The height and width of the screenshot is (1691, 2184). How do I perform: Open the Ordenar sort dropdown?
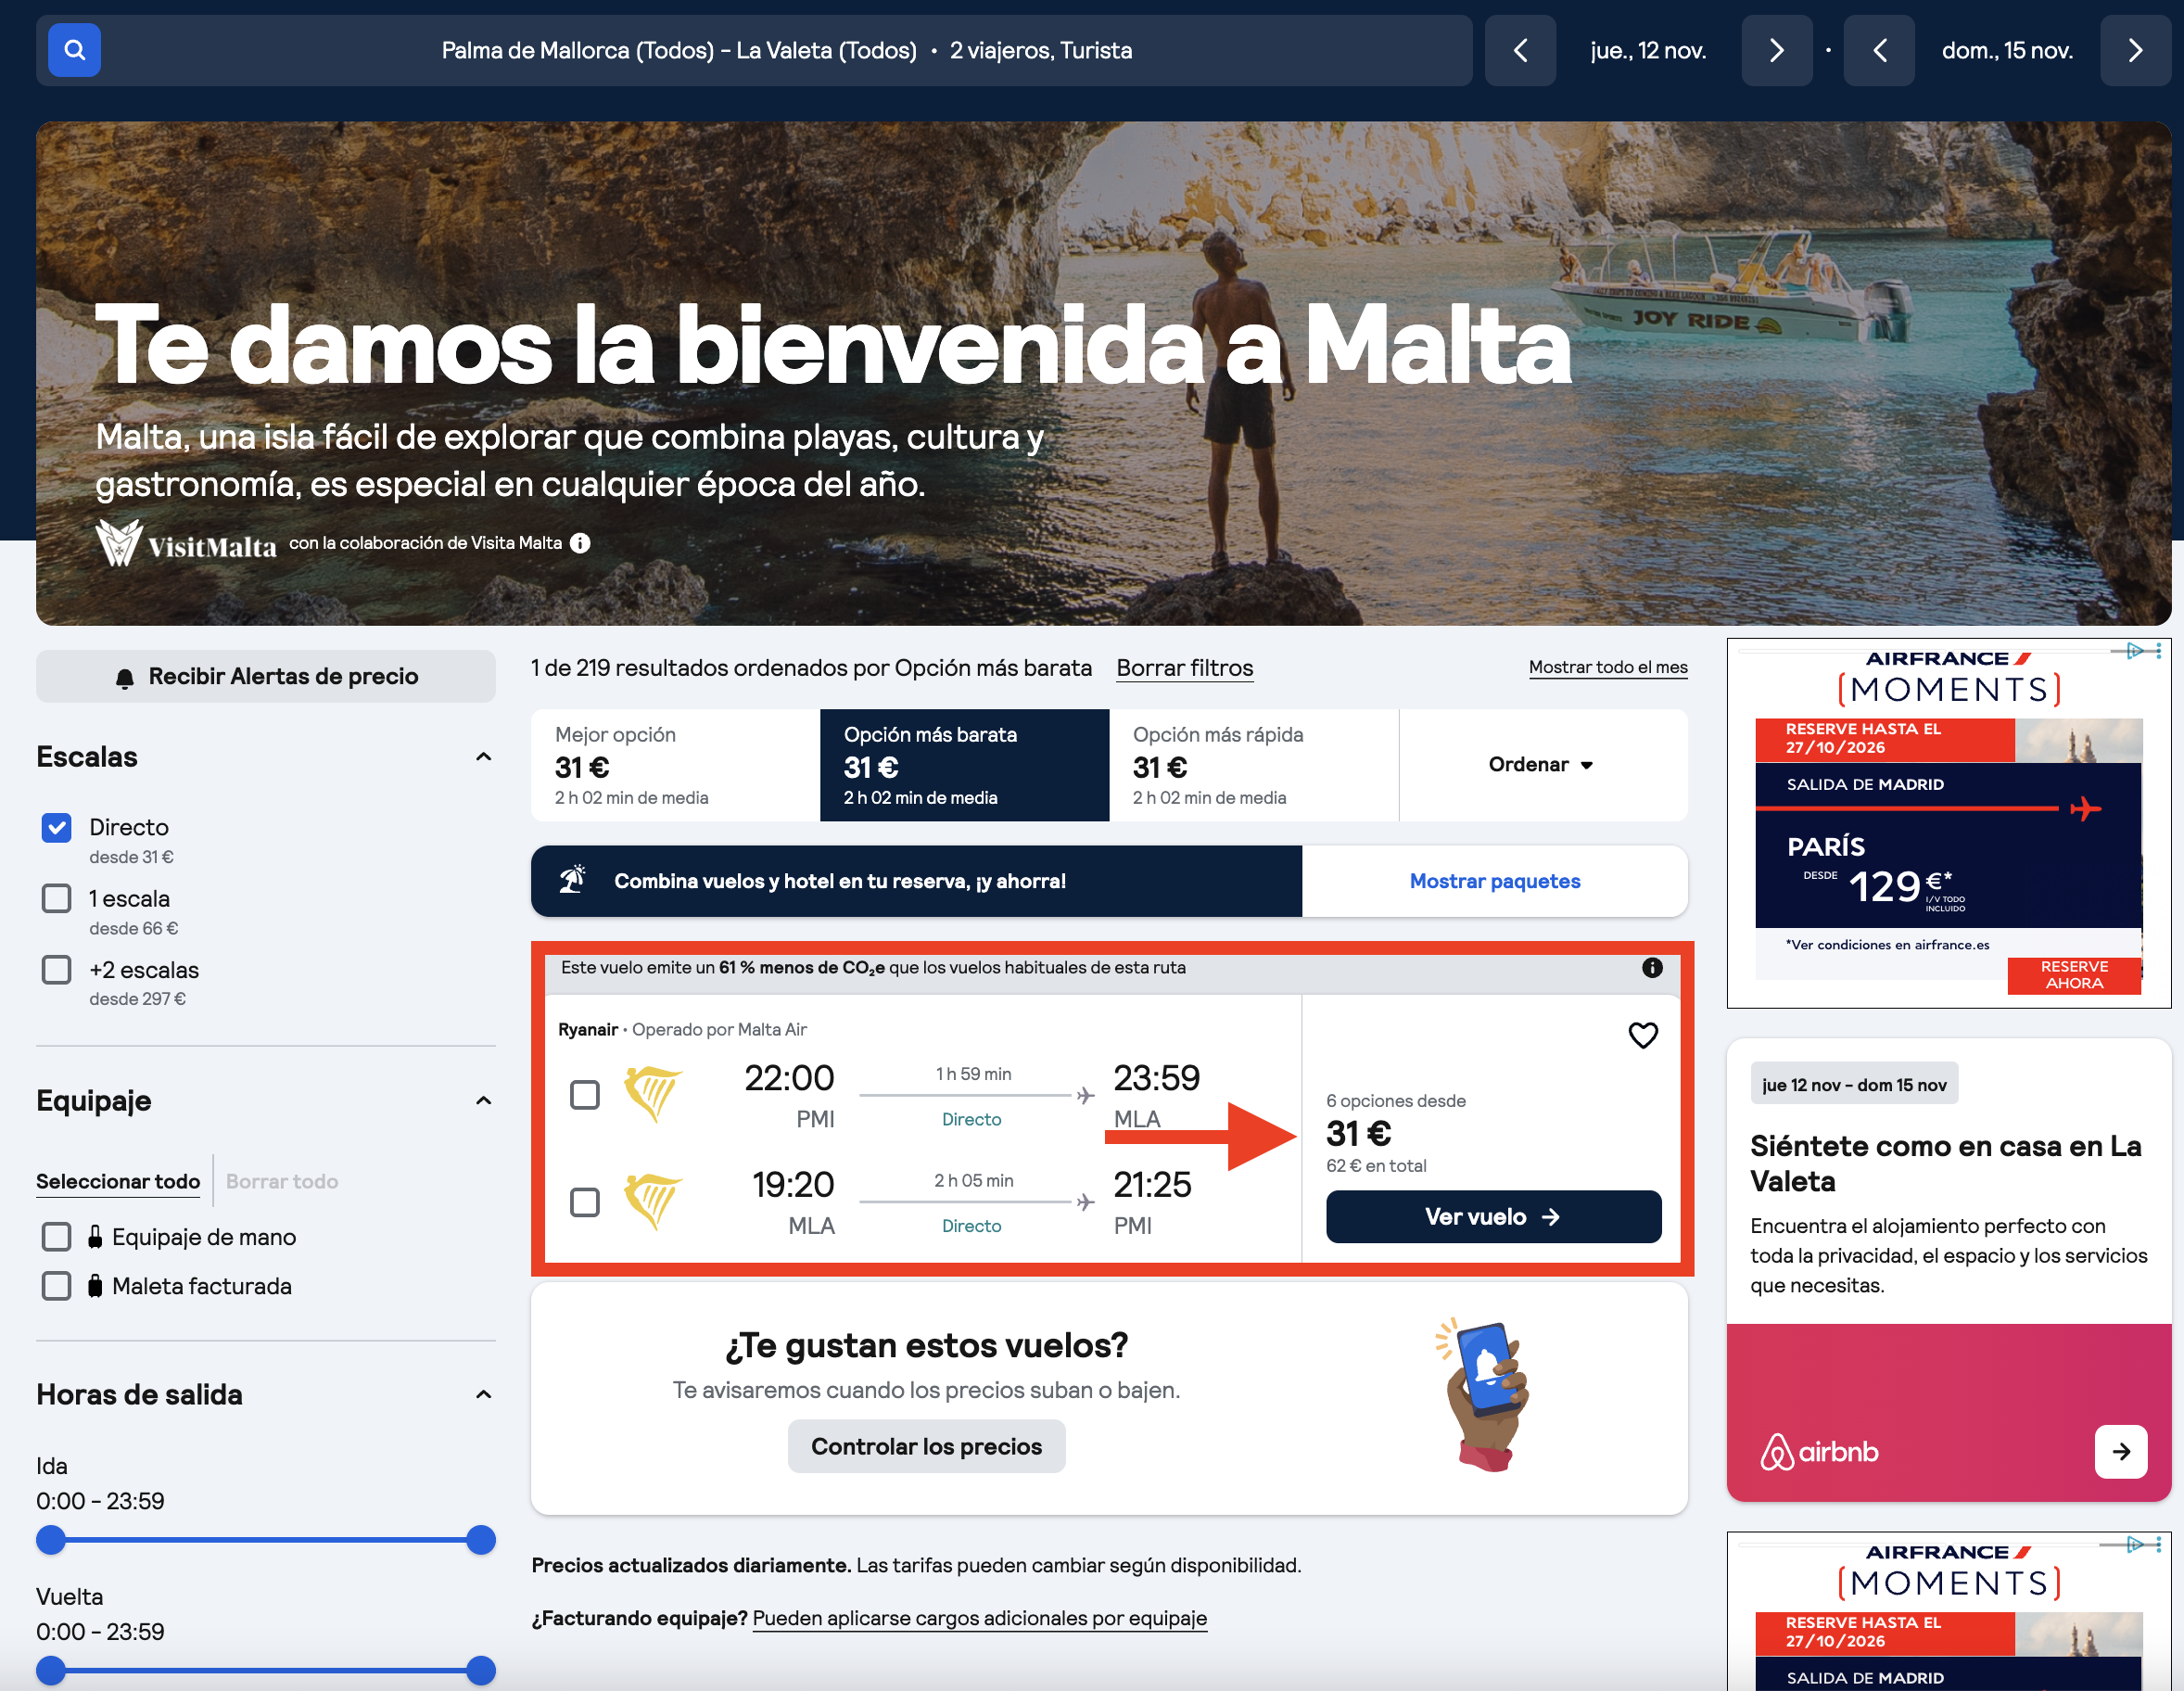pos(1543,765)
